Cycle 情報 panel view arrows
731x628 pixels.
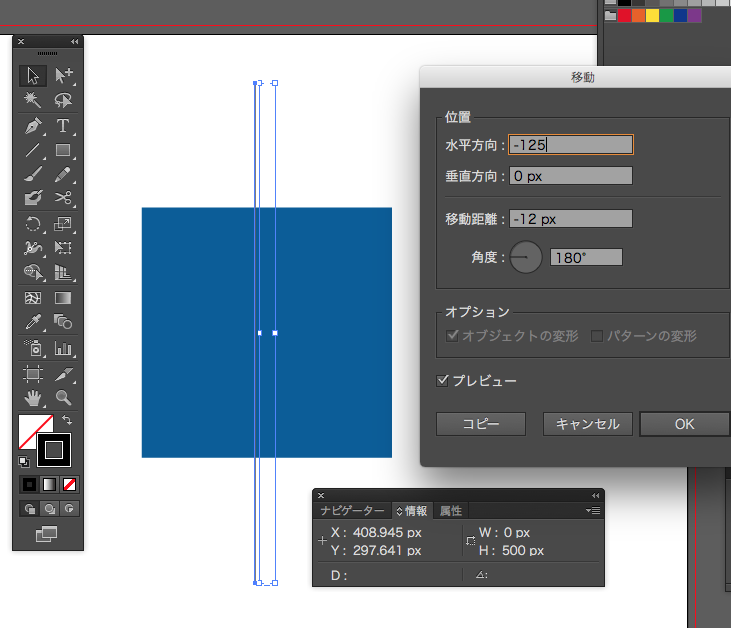click(x=399, y=511)
